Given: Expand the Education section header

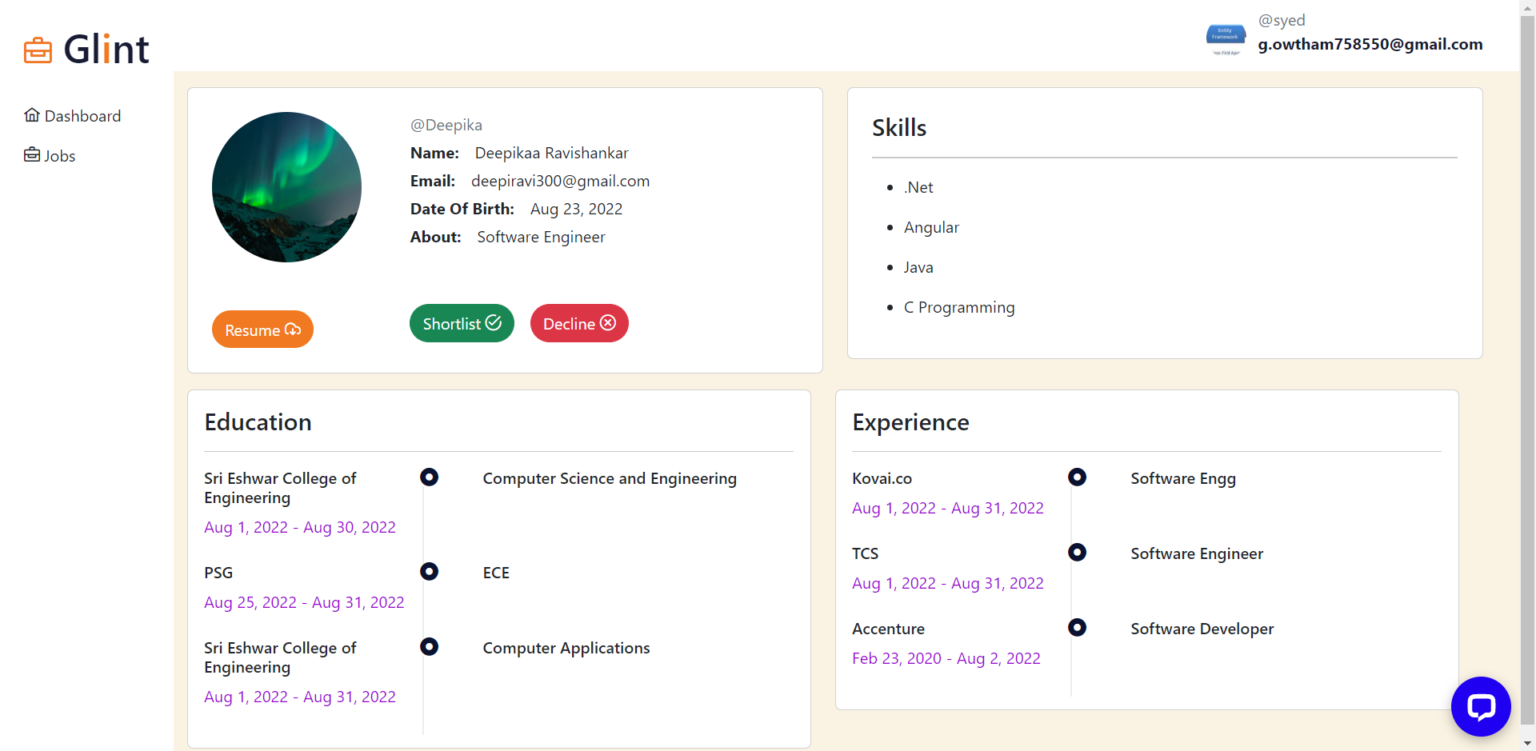Looking at the screenshot, I should coord(258,422).
